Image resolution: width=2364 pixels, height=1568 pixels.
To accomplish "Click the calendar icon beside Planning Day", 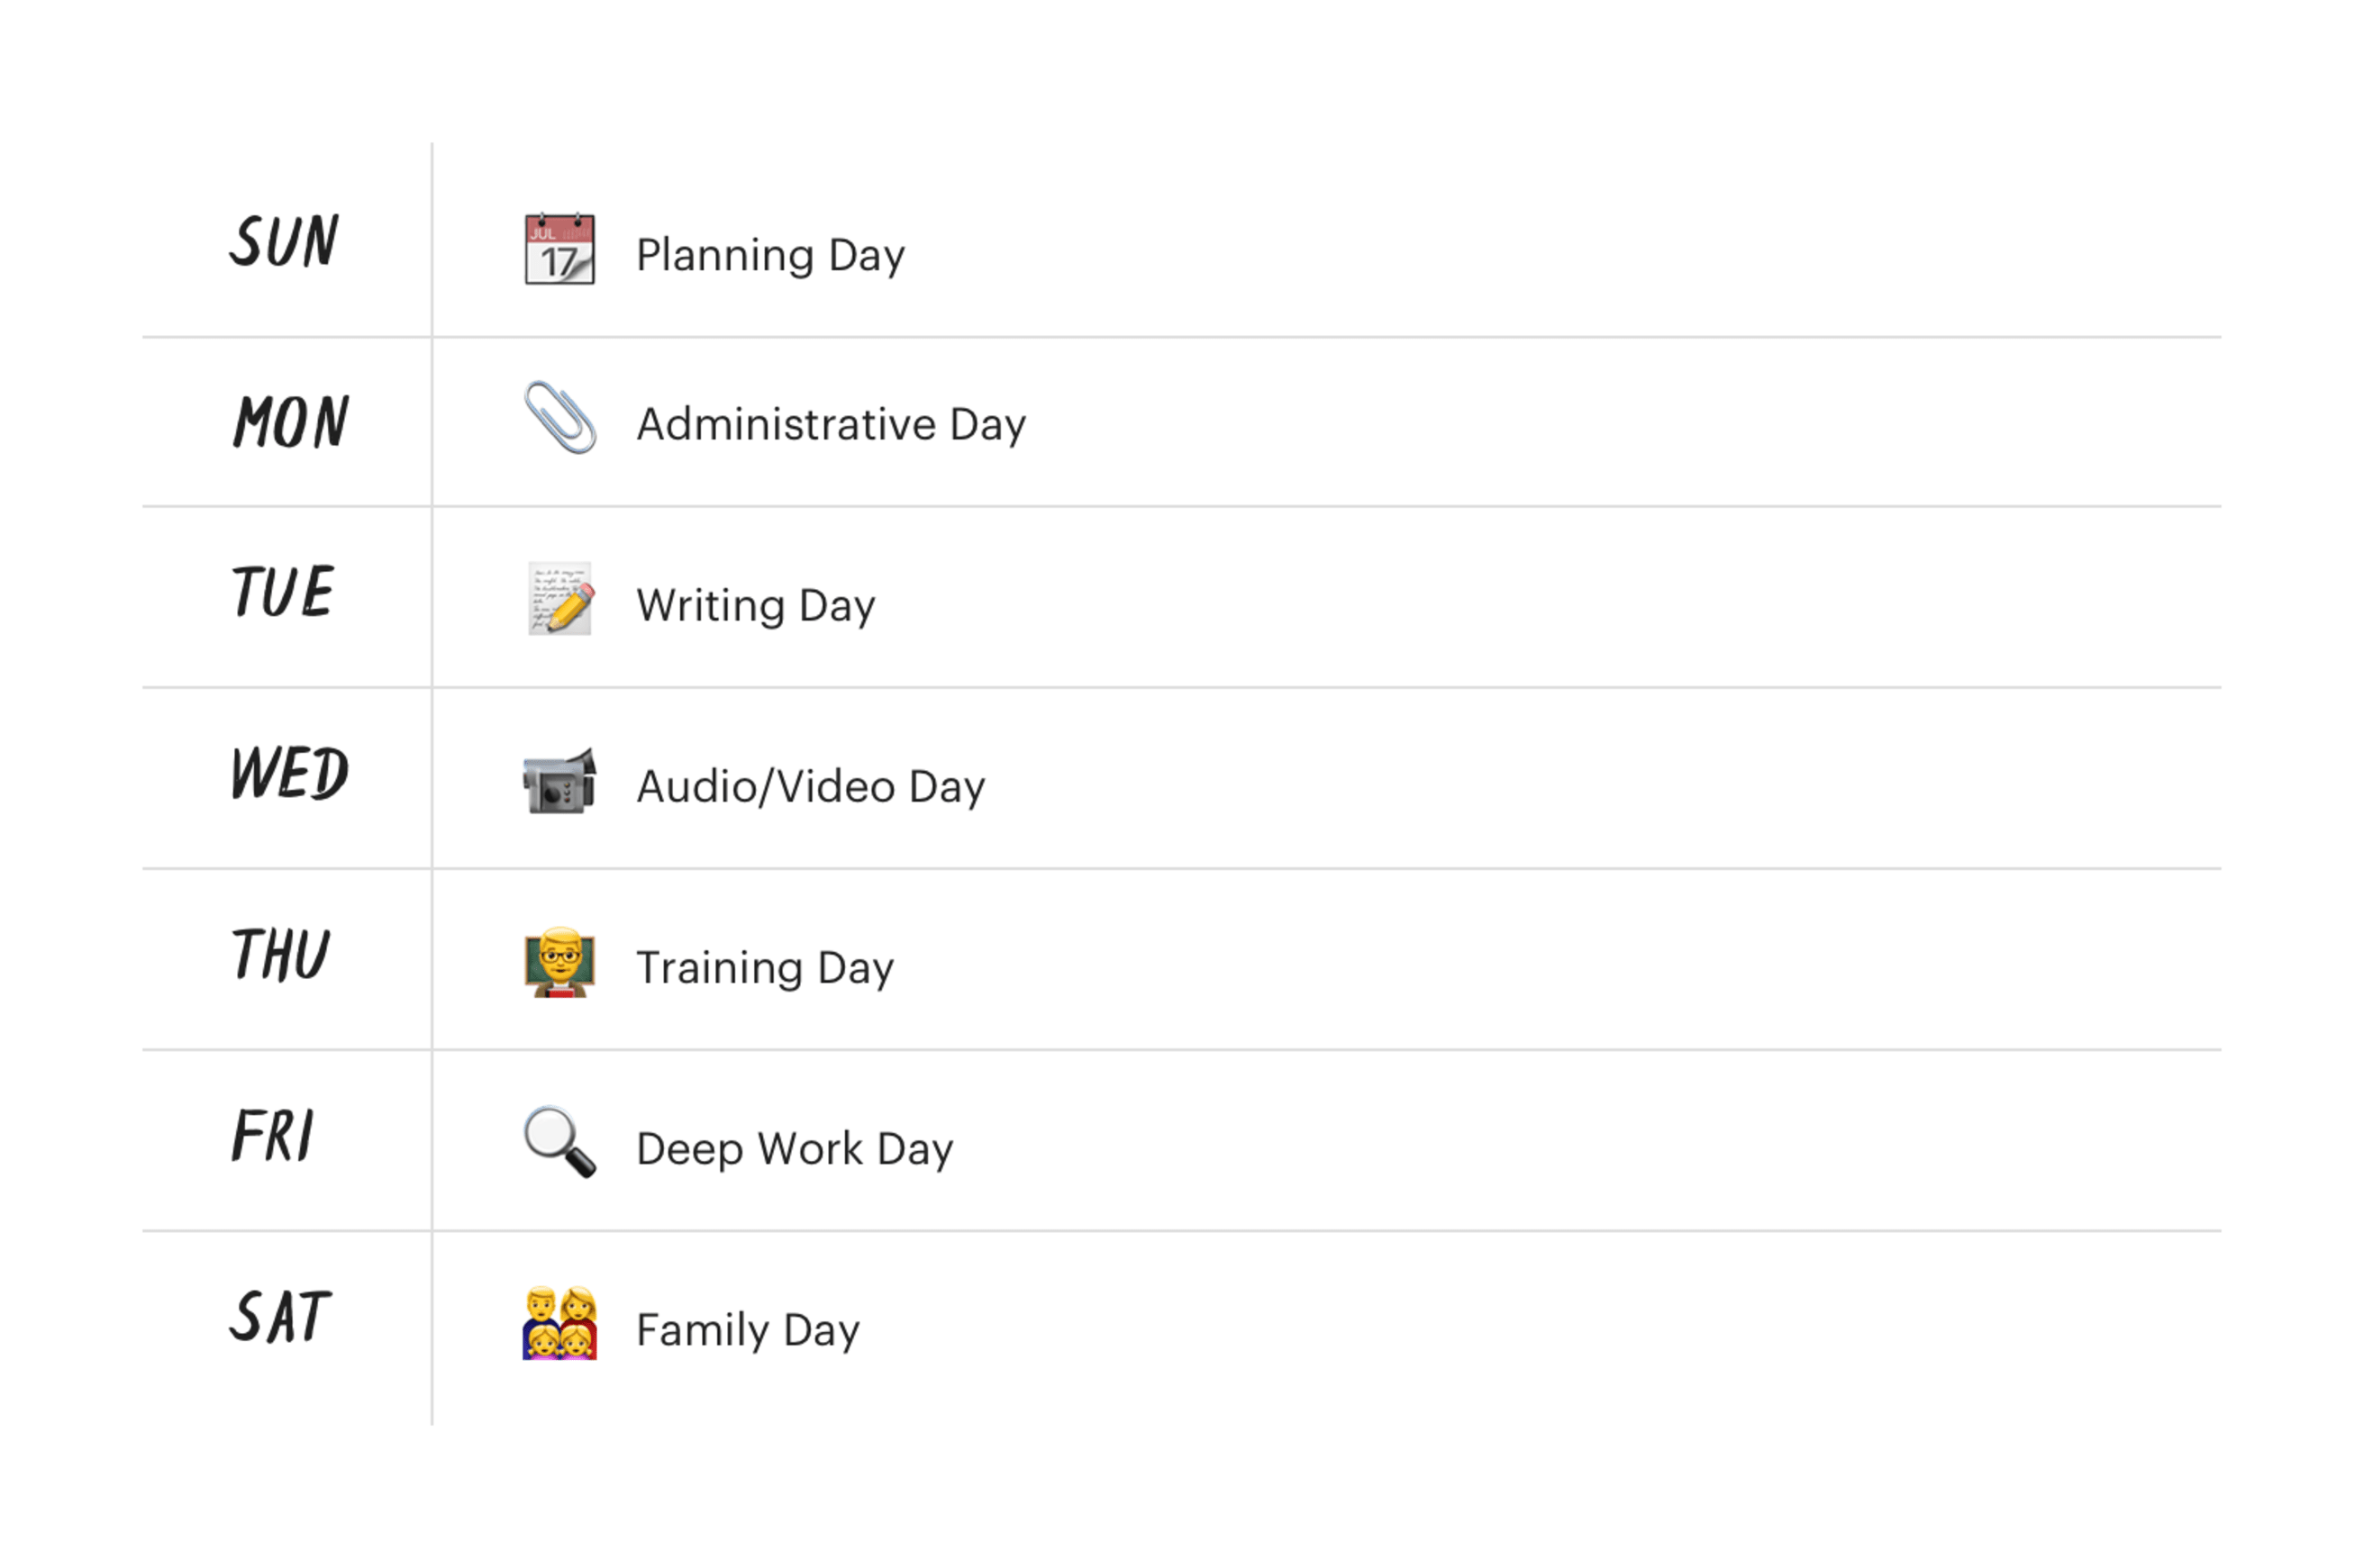I will [560, 248].
